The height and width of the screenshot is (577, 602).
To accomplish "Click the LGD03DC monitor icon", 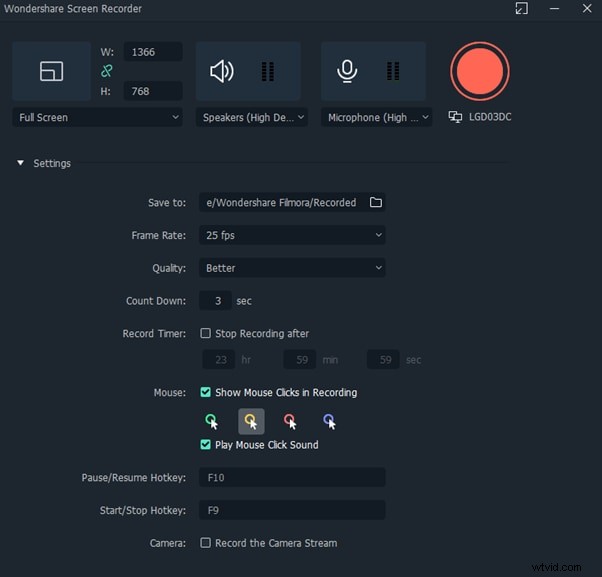I will click(x=457, y=117).
